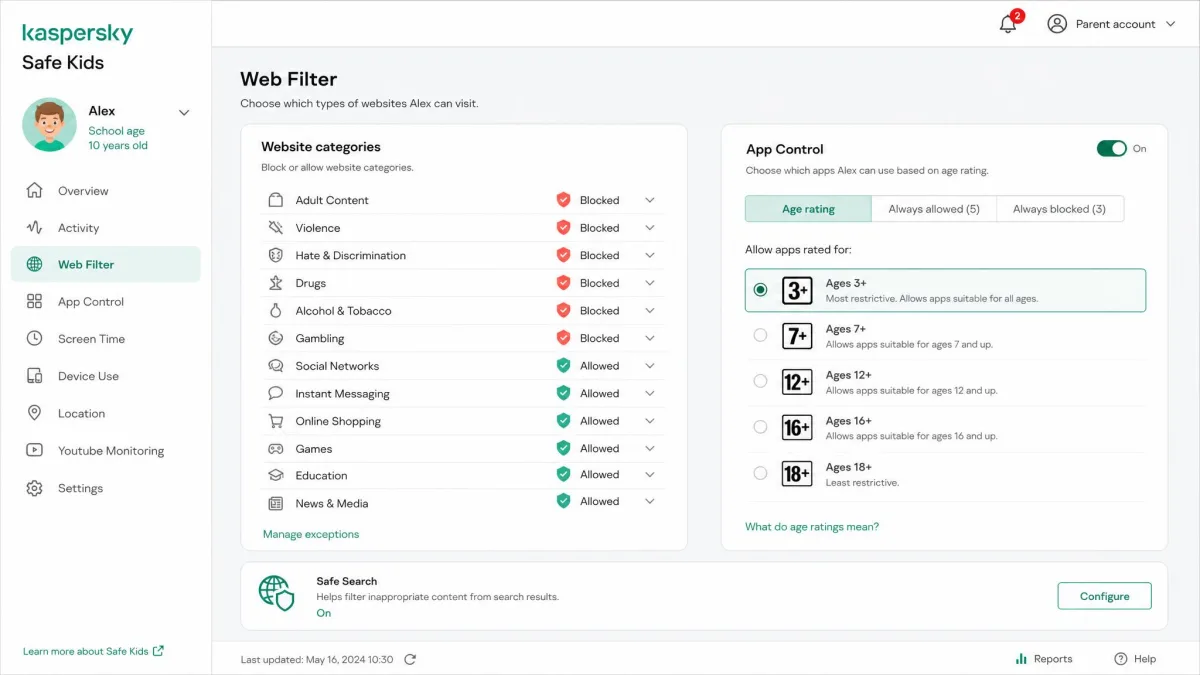The height and width of the screenshot is (675, 1200).
Task: Click Alex's profile avatar
Action: coord(49,124)
